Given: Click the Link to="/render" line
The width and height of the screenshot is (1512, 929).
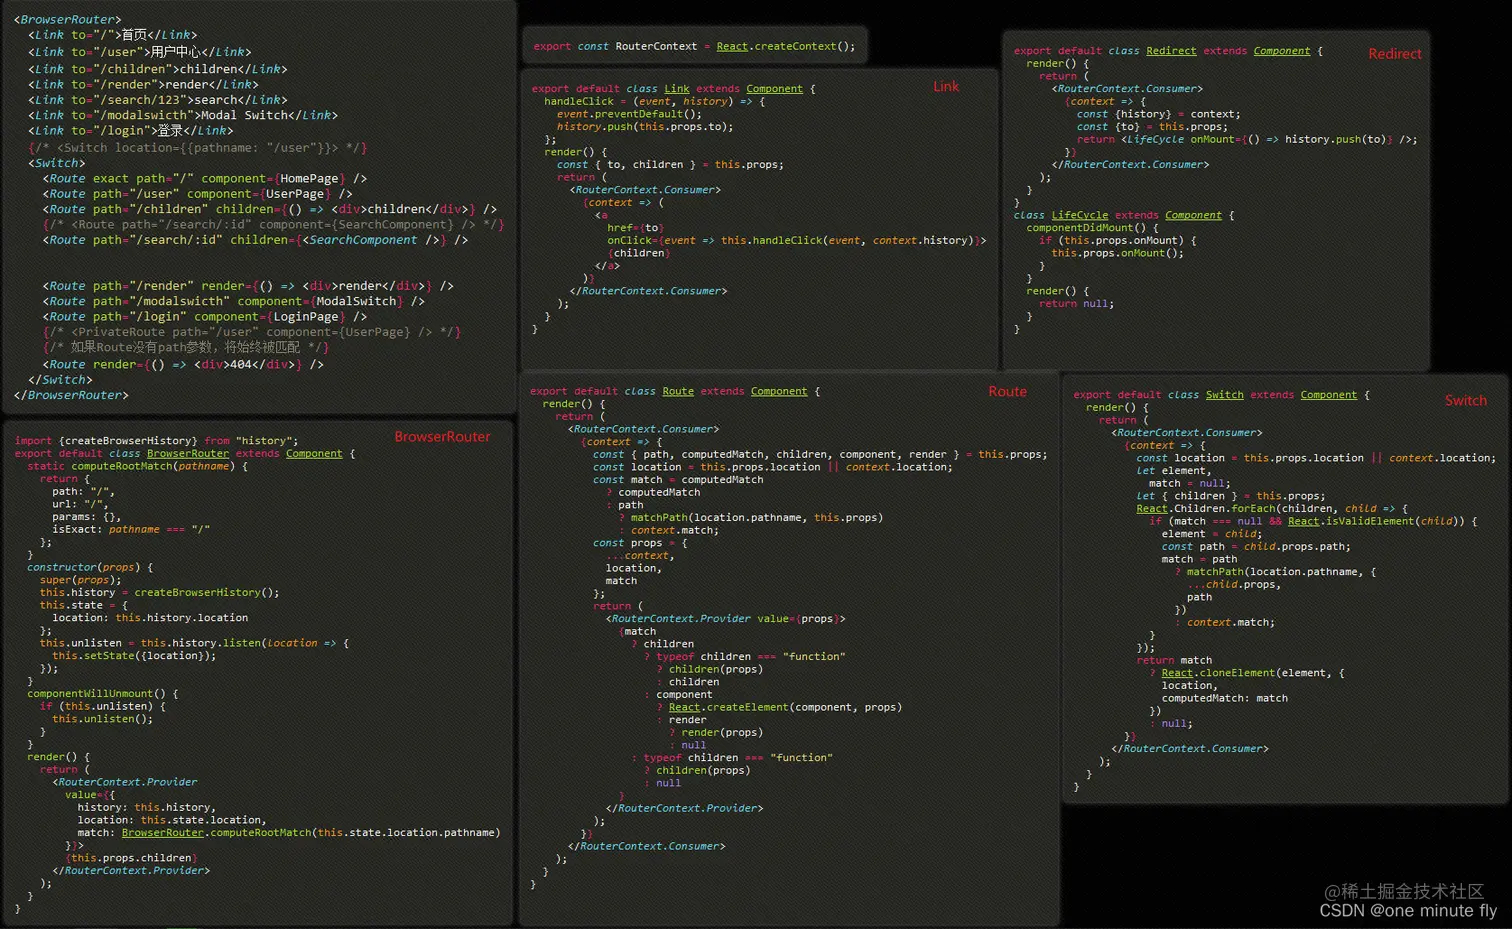Looking at the screenshot, I should coord(143,85).
